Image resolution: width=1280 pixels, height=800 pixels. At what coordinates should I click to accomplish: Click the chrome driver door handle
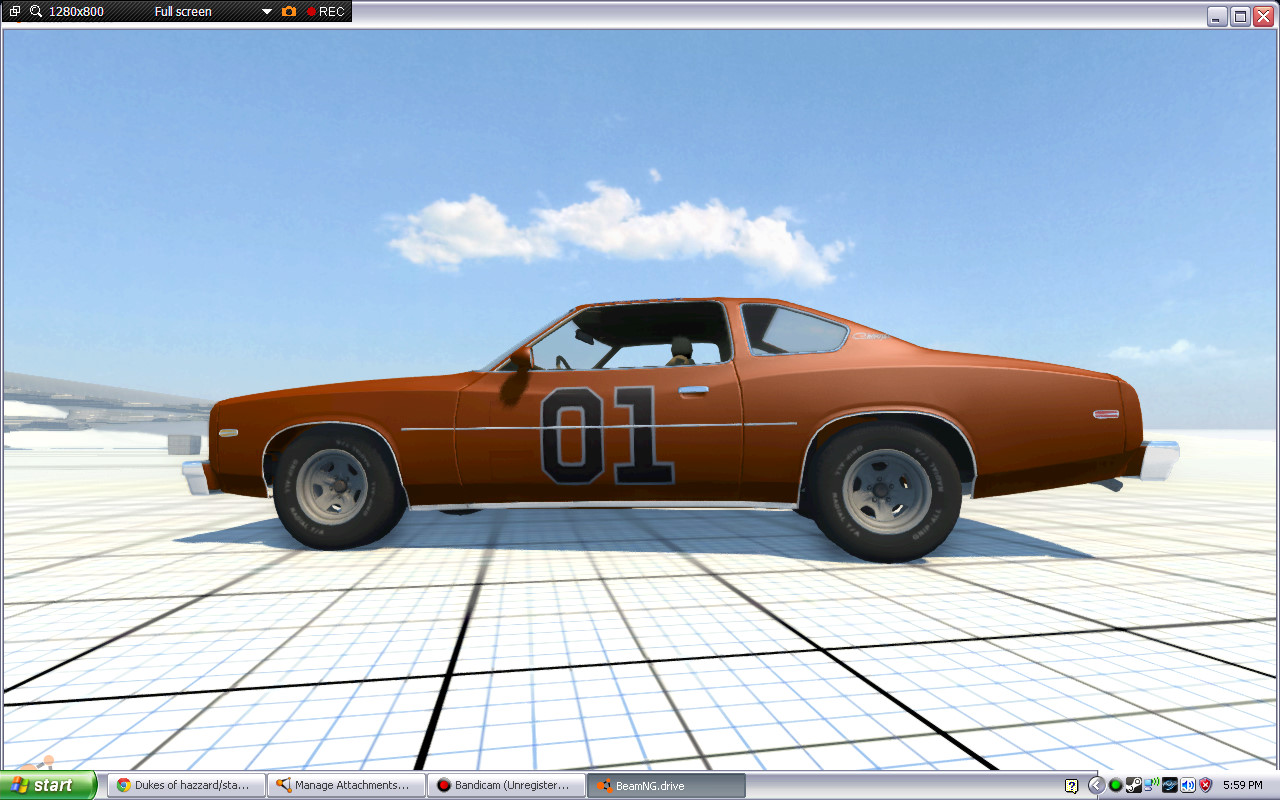(694, 390)
